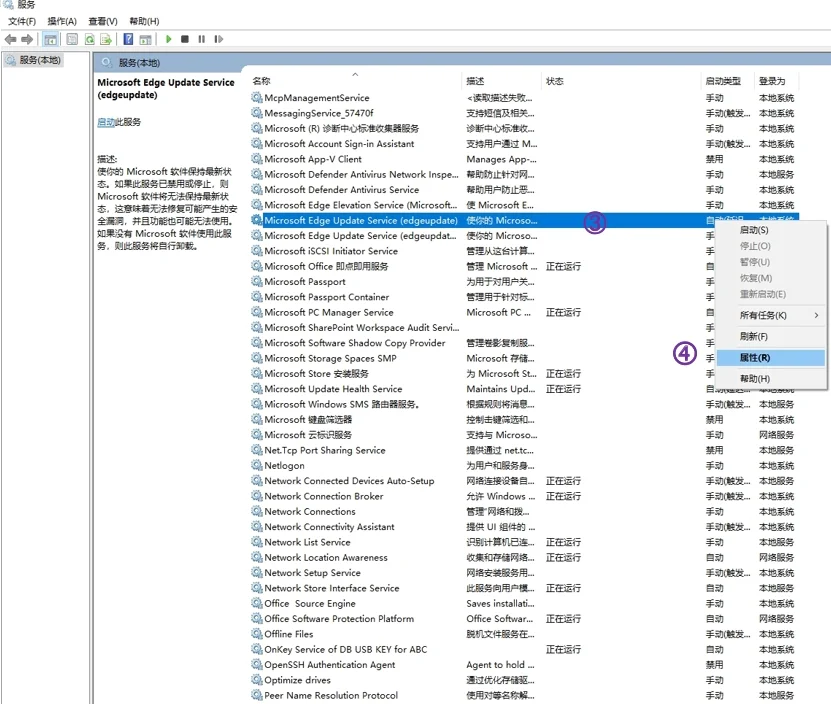This screenshot has height=704, width=831.
Task: Go forward with the toolbar Forward arrow
Action: pos(27,39)
